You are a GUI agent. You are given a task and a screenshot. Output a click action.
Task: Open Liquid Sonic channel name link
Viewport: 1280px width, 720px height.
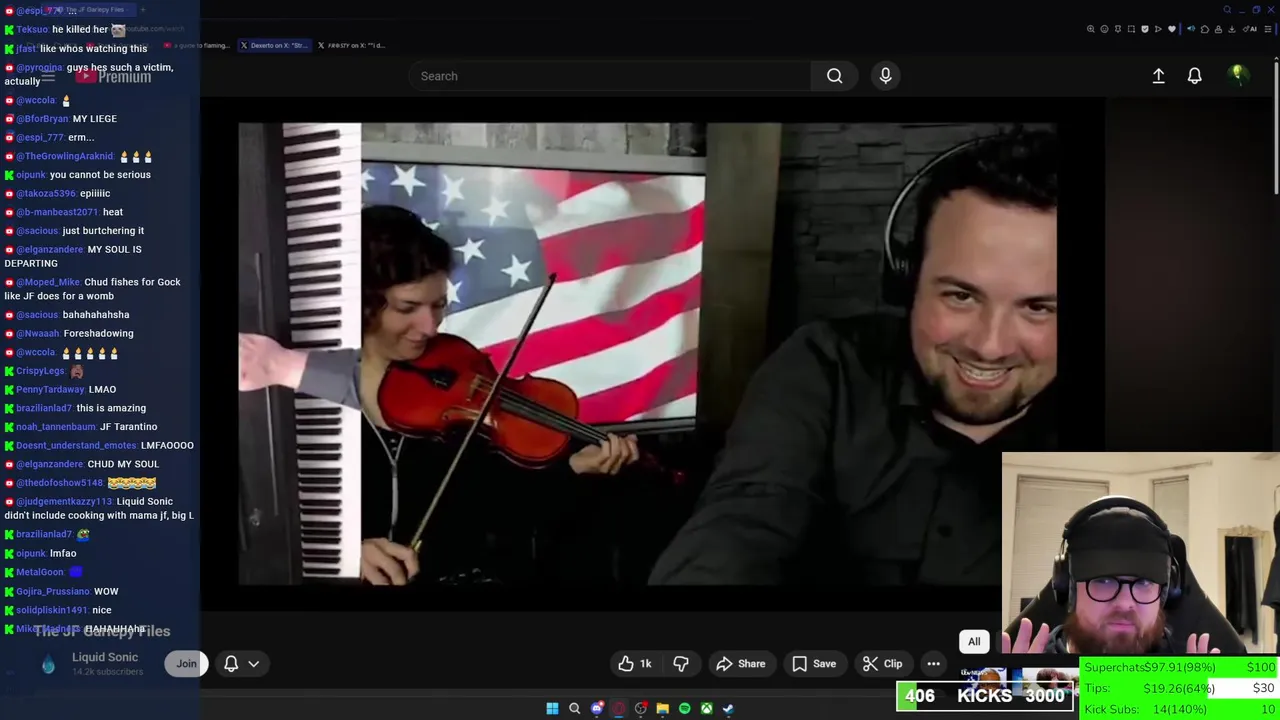pyautogui.click(x=105, y=657)
